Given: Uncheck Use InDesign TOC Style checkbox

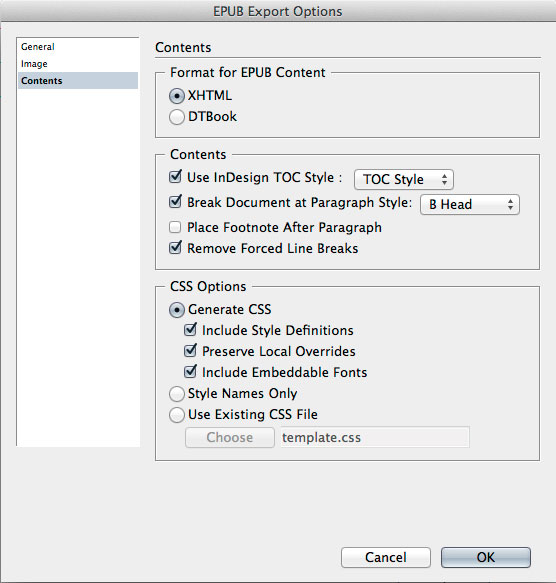Looking at the screenshot, I should coord(175,177).
